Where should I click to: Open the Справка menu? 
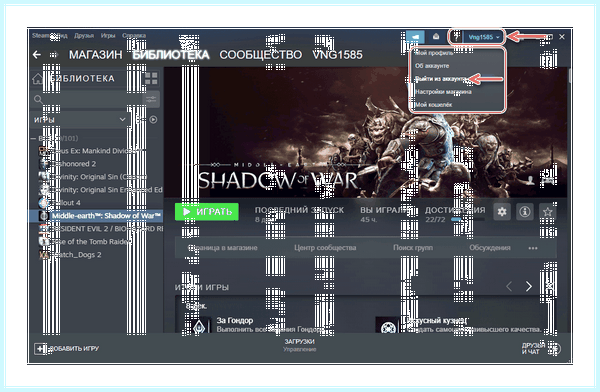tap(134, 36)
